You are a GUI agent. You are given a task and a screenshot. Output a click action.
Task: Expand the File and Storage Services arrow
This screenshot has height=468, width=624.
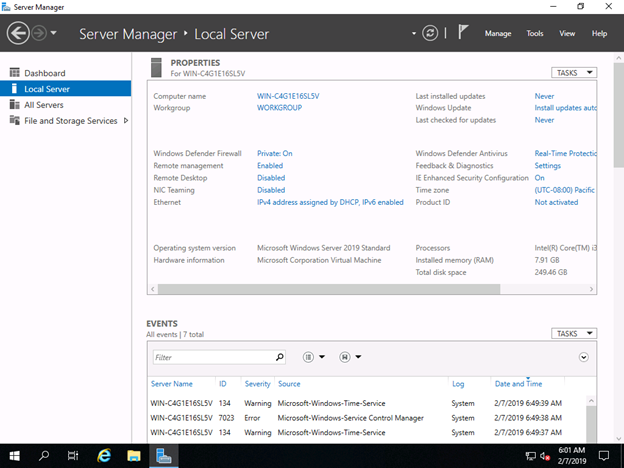[126, 121]
